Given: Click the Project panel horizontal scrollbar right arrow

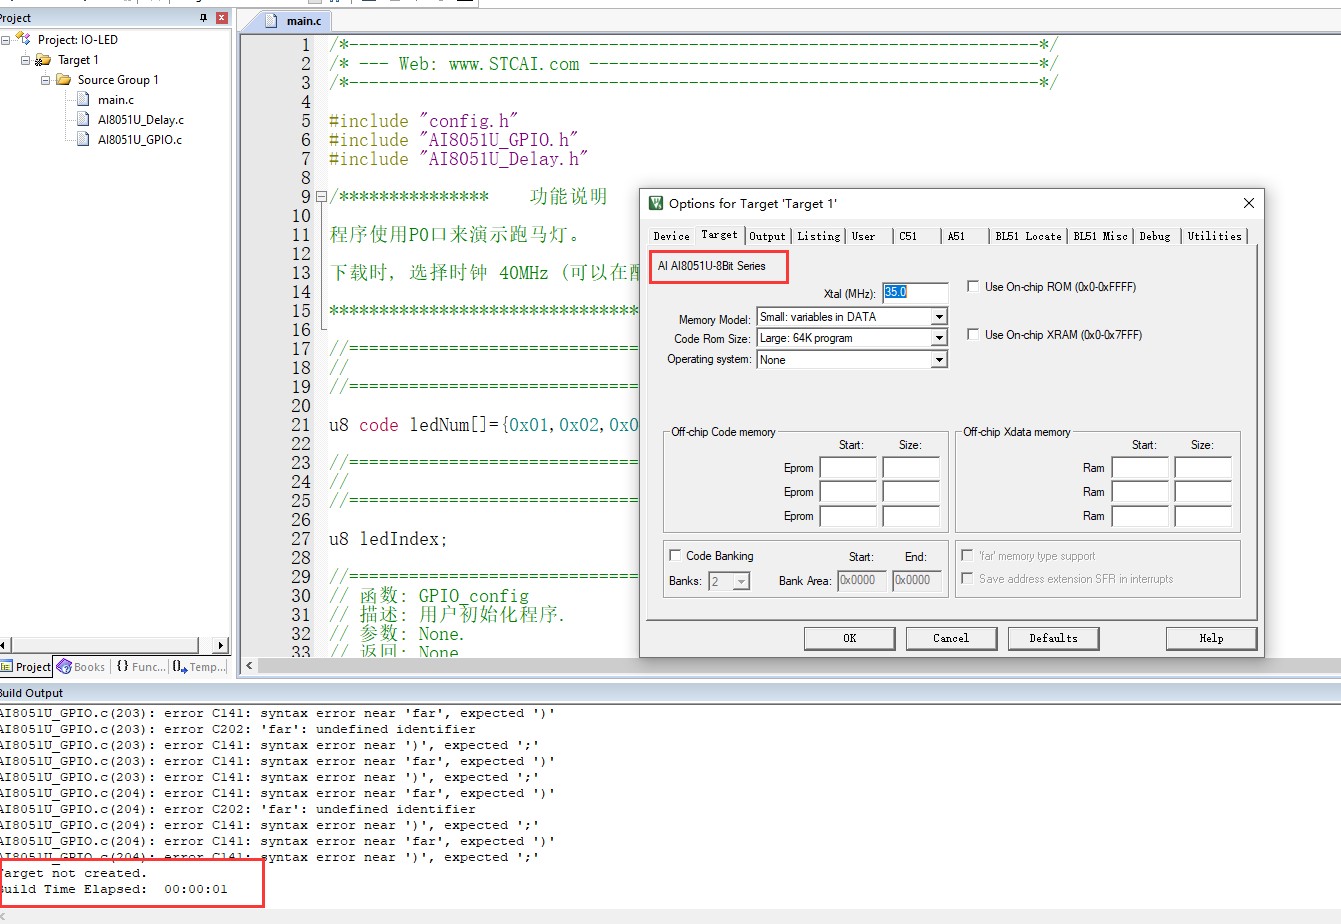Looking at the screenshot, I should (221, 645).
